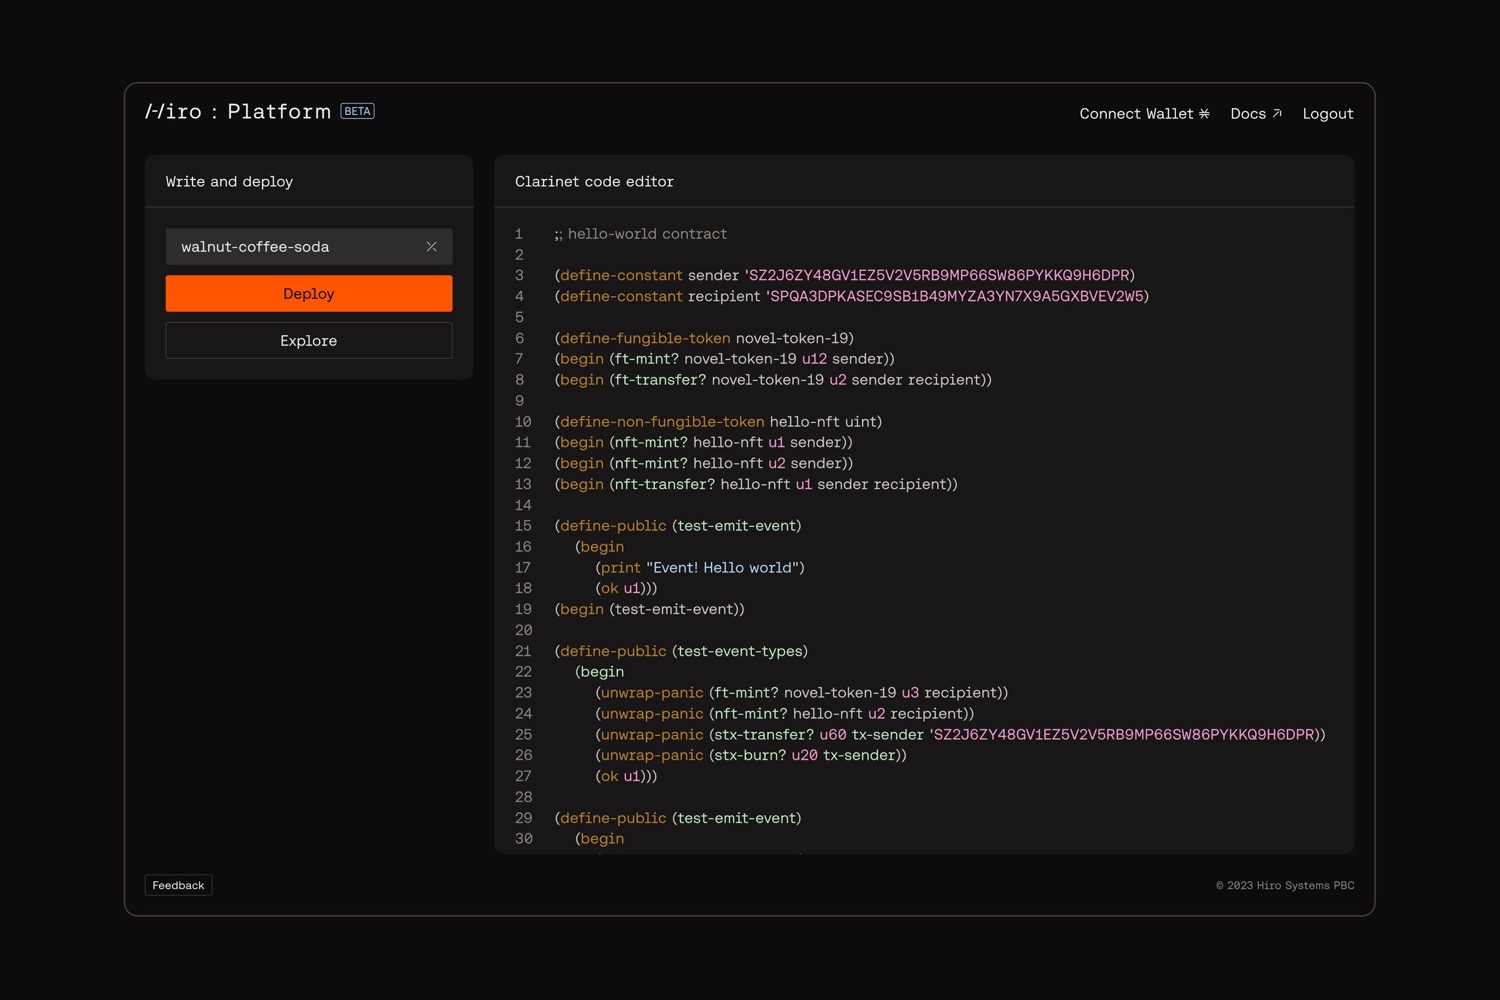The height and width of the screenshot is (1000, 1500).
Task: Click the stx-burn? function on line 26
Action: coord(749,755)
